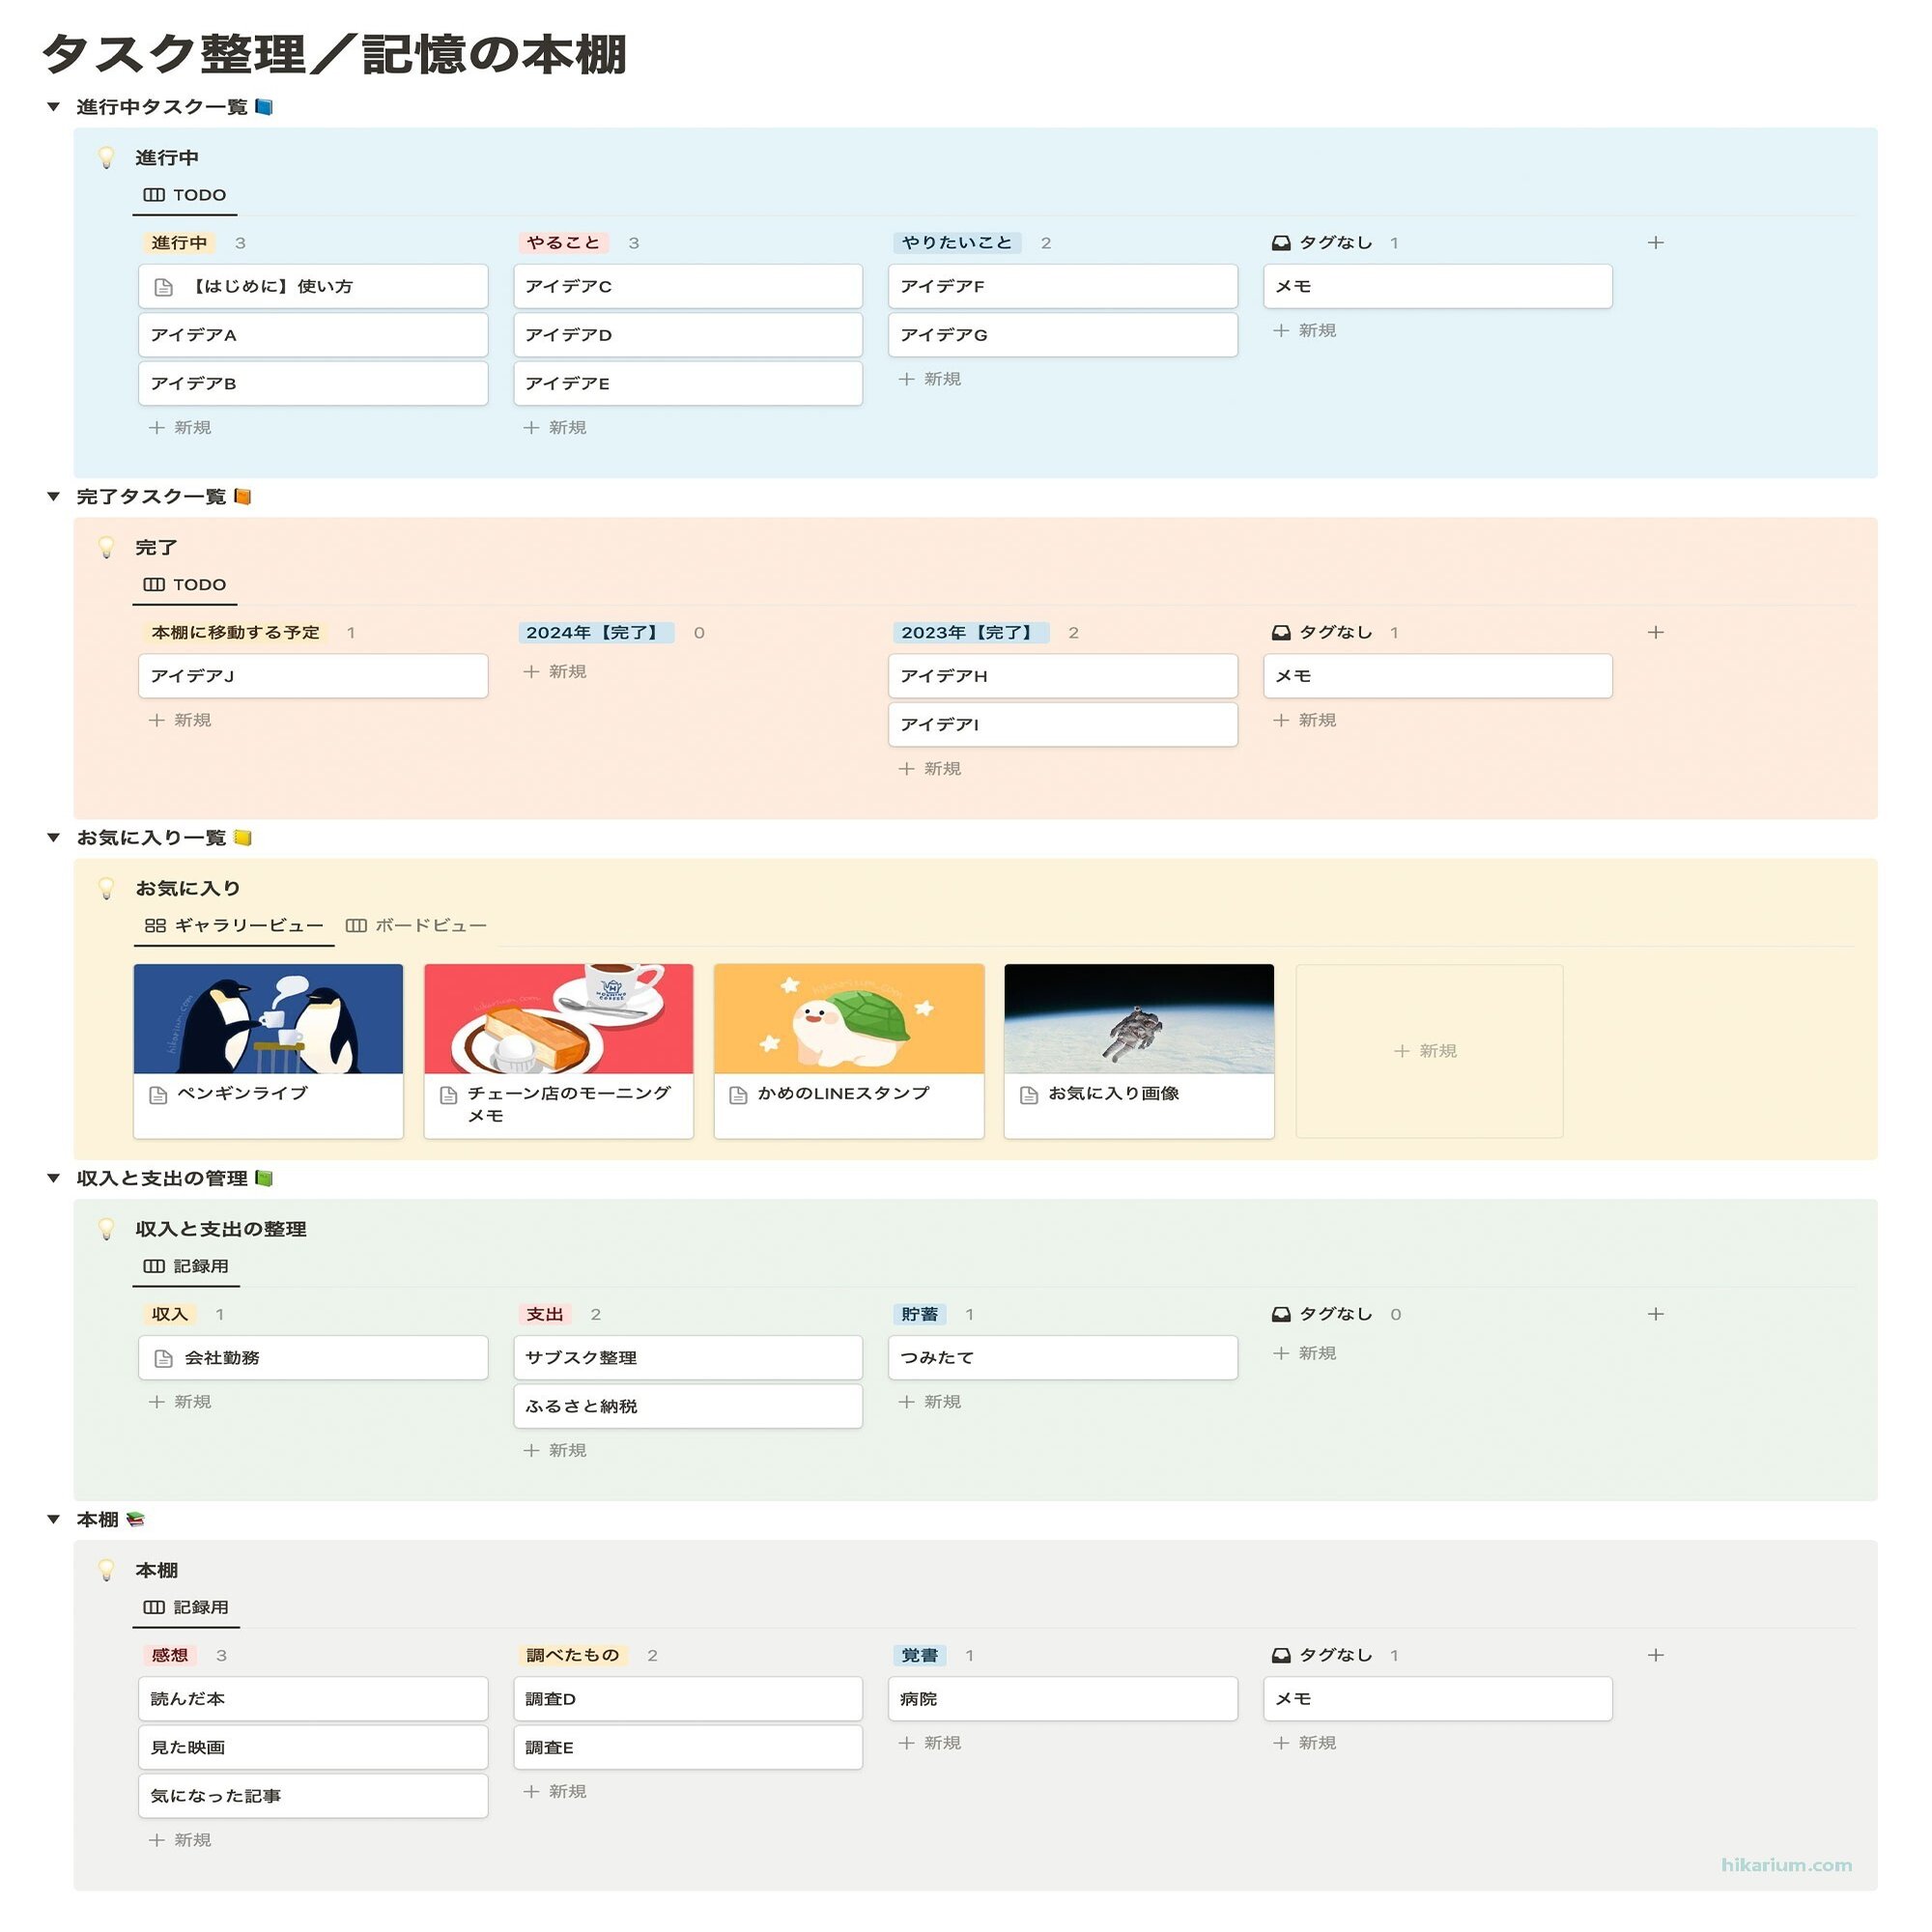Click the board view icon next to TODO
Viewport: 1932px width, 1932px height.
click(x=154, y=195)
